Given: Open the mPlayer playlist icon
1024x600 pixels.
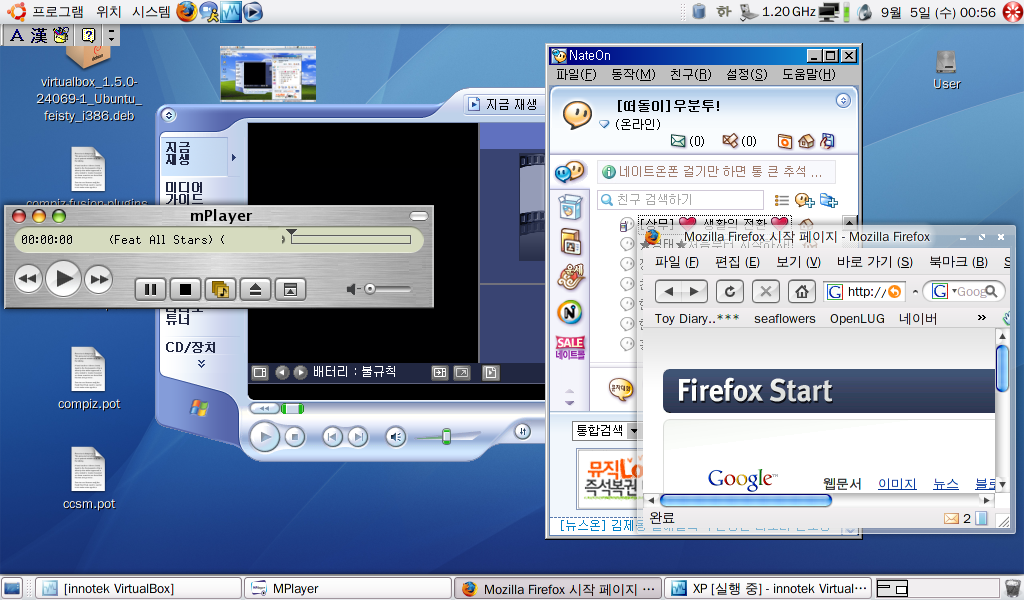Looking at the screenshot, I should [x=221, y=289].
